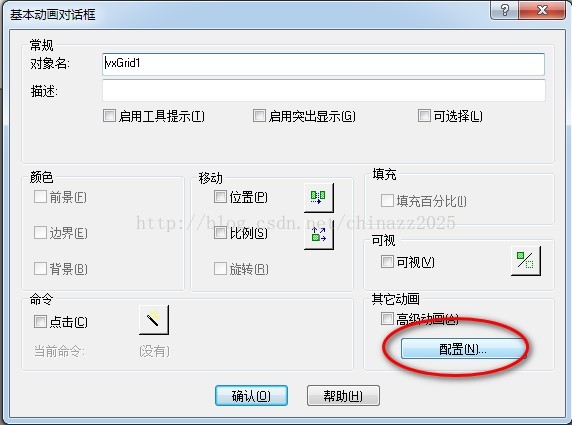Check the 可选择(L) option

pyautogui.click(x=424, y=116)
